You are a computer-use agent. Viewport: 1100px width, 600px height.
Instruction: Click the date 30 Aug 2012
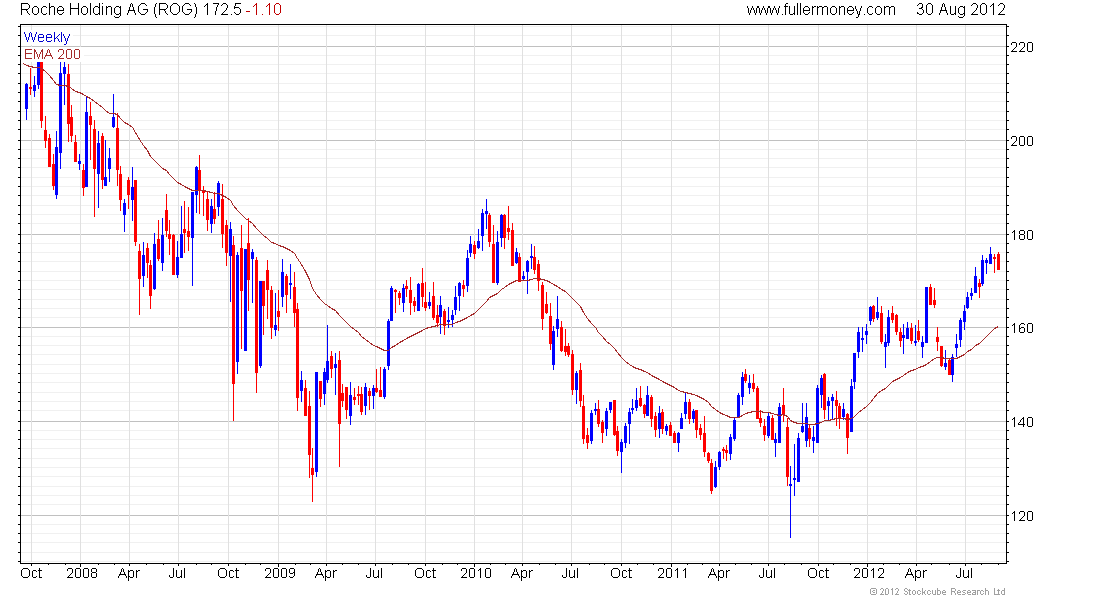[x=960, y=10]
